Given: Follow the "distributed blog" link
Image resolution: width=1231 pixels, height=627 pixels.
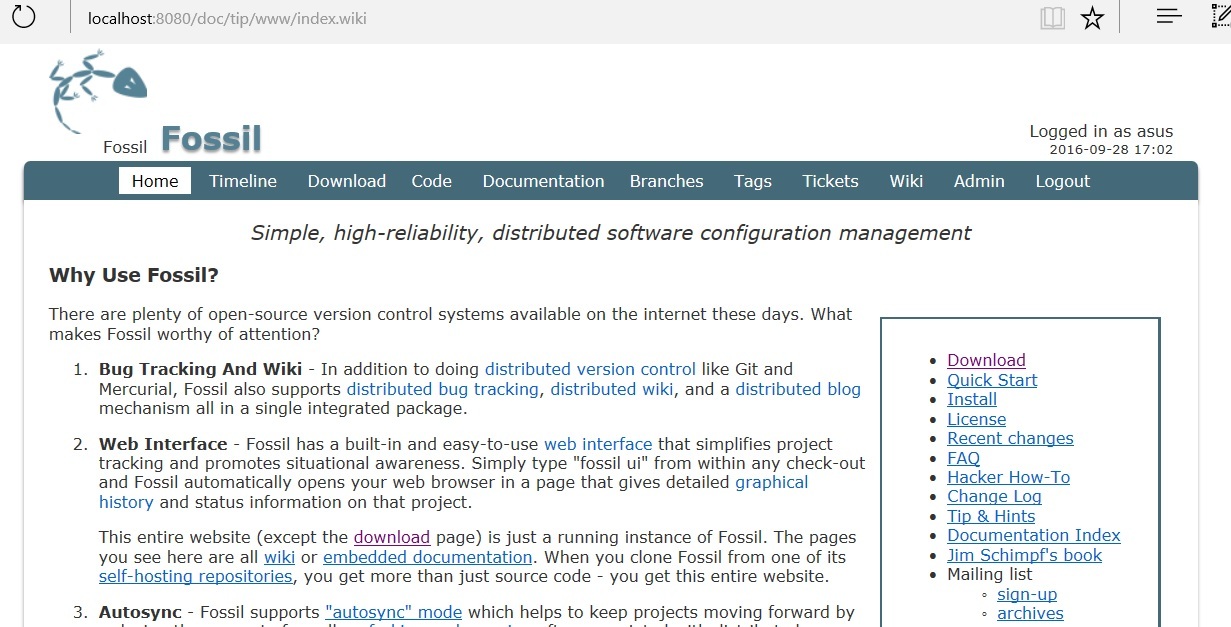Looking at the screenshot, I should pyautogui.click(x=798, y=389).
